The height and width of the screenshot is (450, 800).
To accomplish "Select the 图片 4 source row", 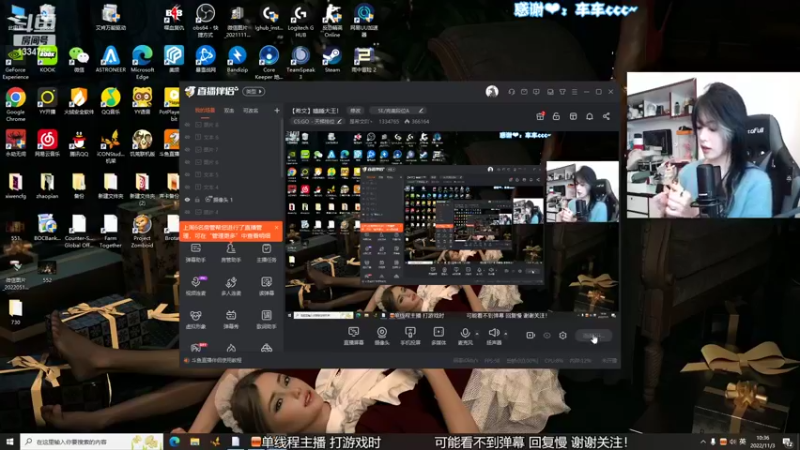I will point(231,212).
